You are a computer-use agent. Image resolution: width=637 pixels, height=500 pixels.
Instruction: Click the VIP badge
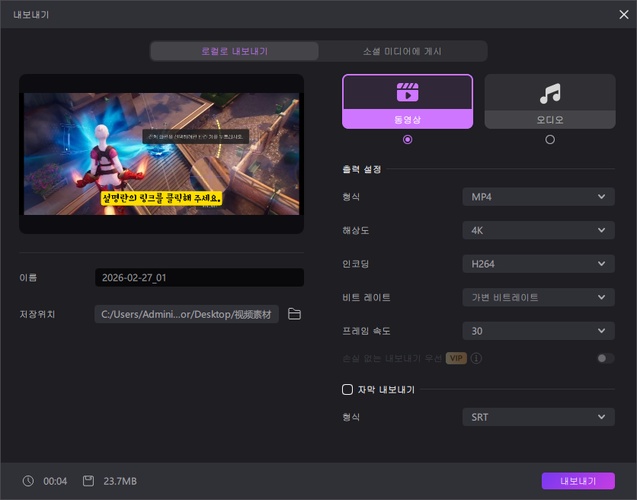coord(456,358)
